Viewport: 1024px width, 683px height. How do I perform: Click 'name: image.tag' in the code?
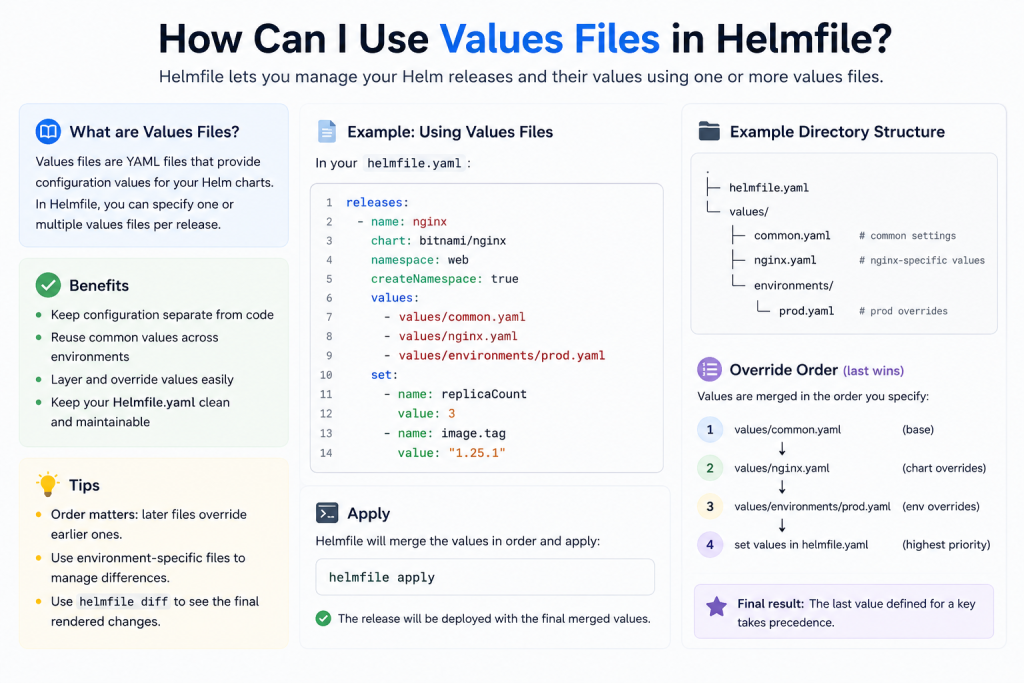pos(451,433)
